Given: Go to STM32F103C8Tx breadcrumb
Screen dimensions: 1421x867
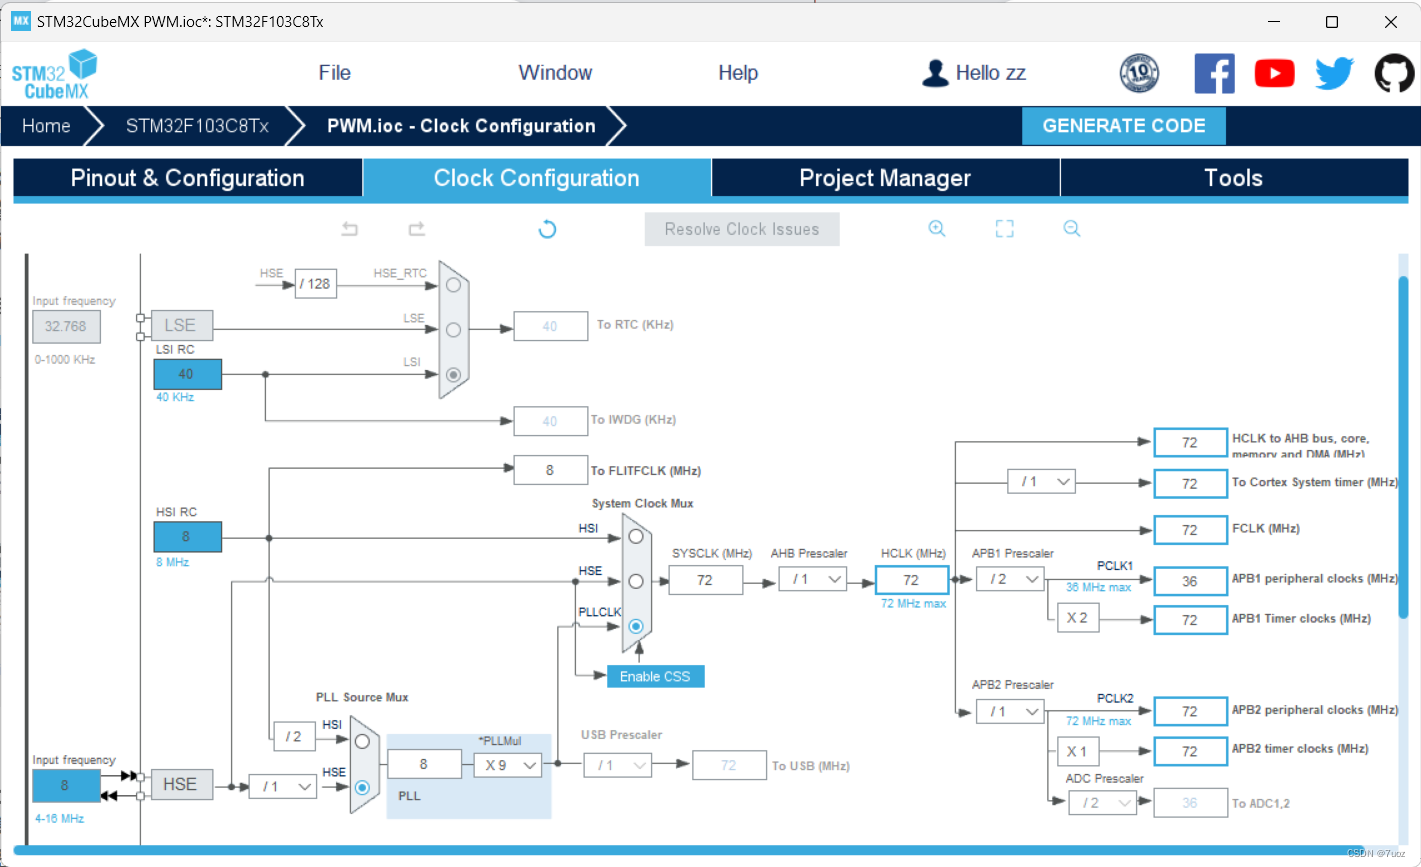Looking at the screenshot, I should tap(197, 126).
